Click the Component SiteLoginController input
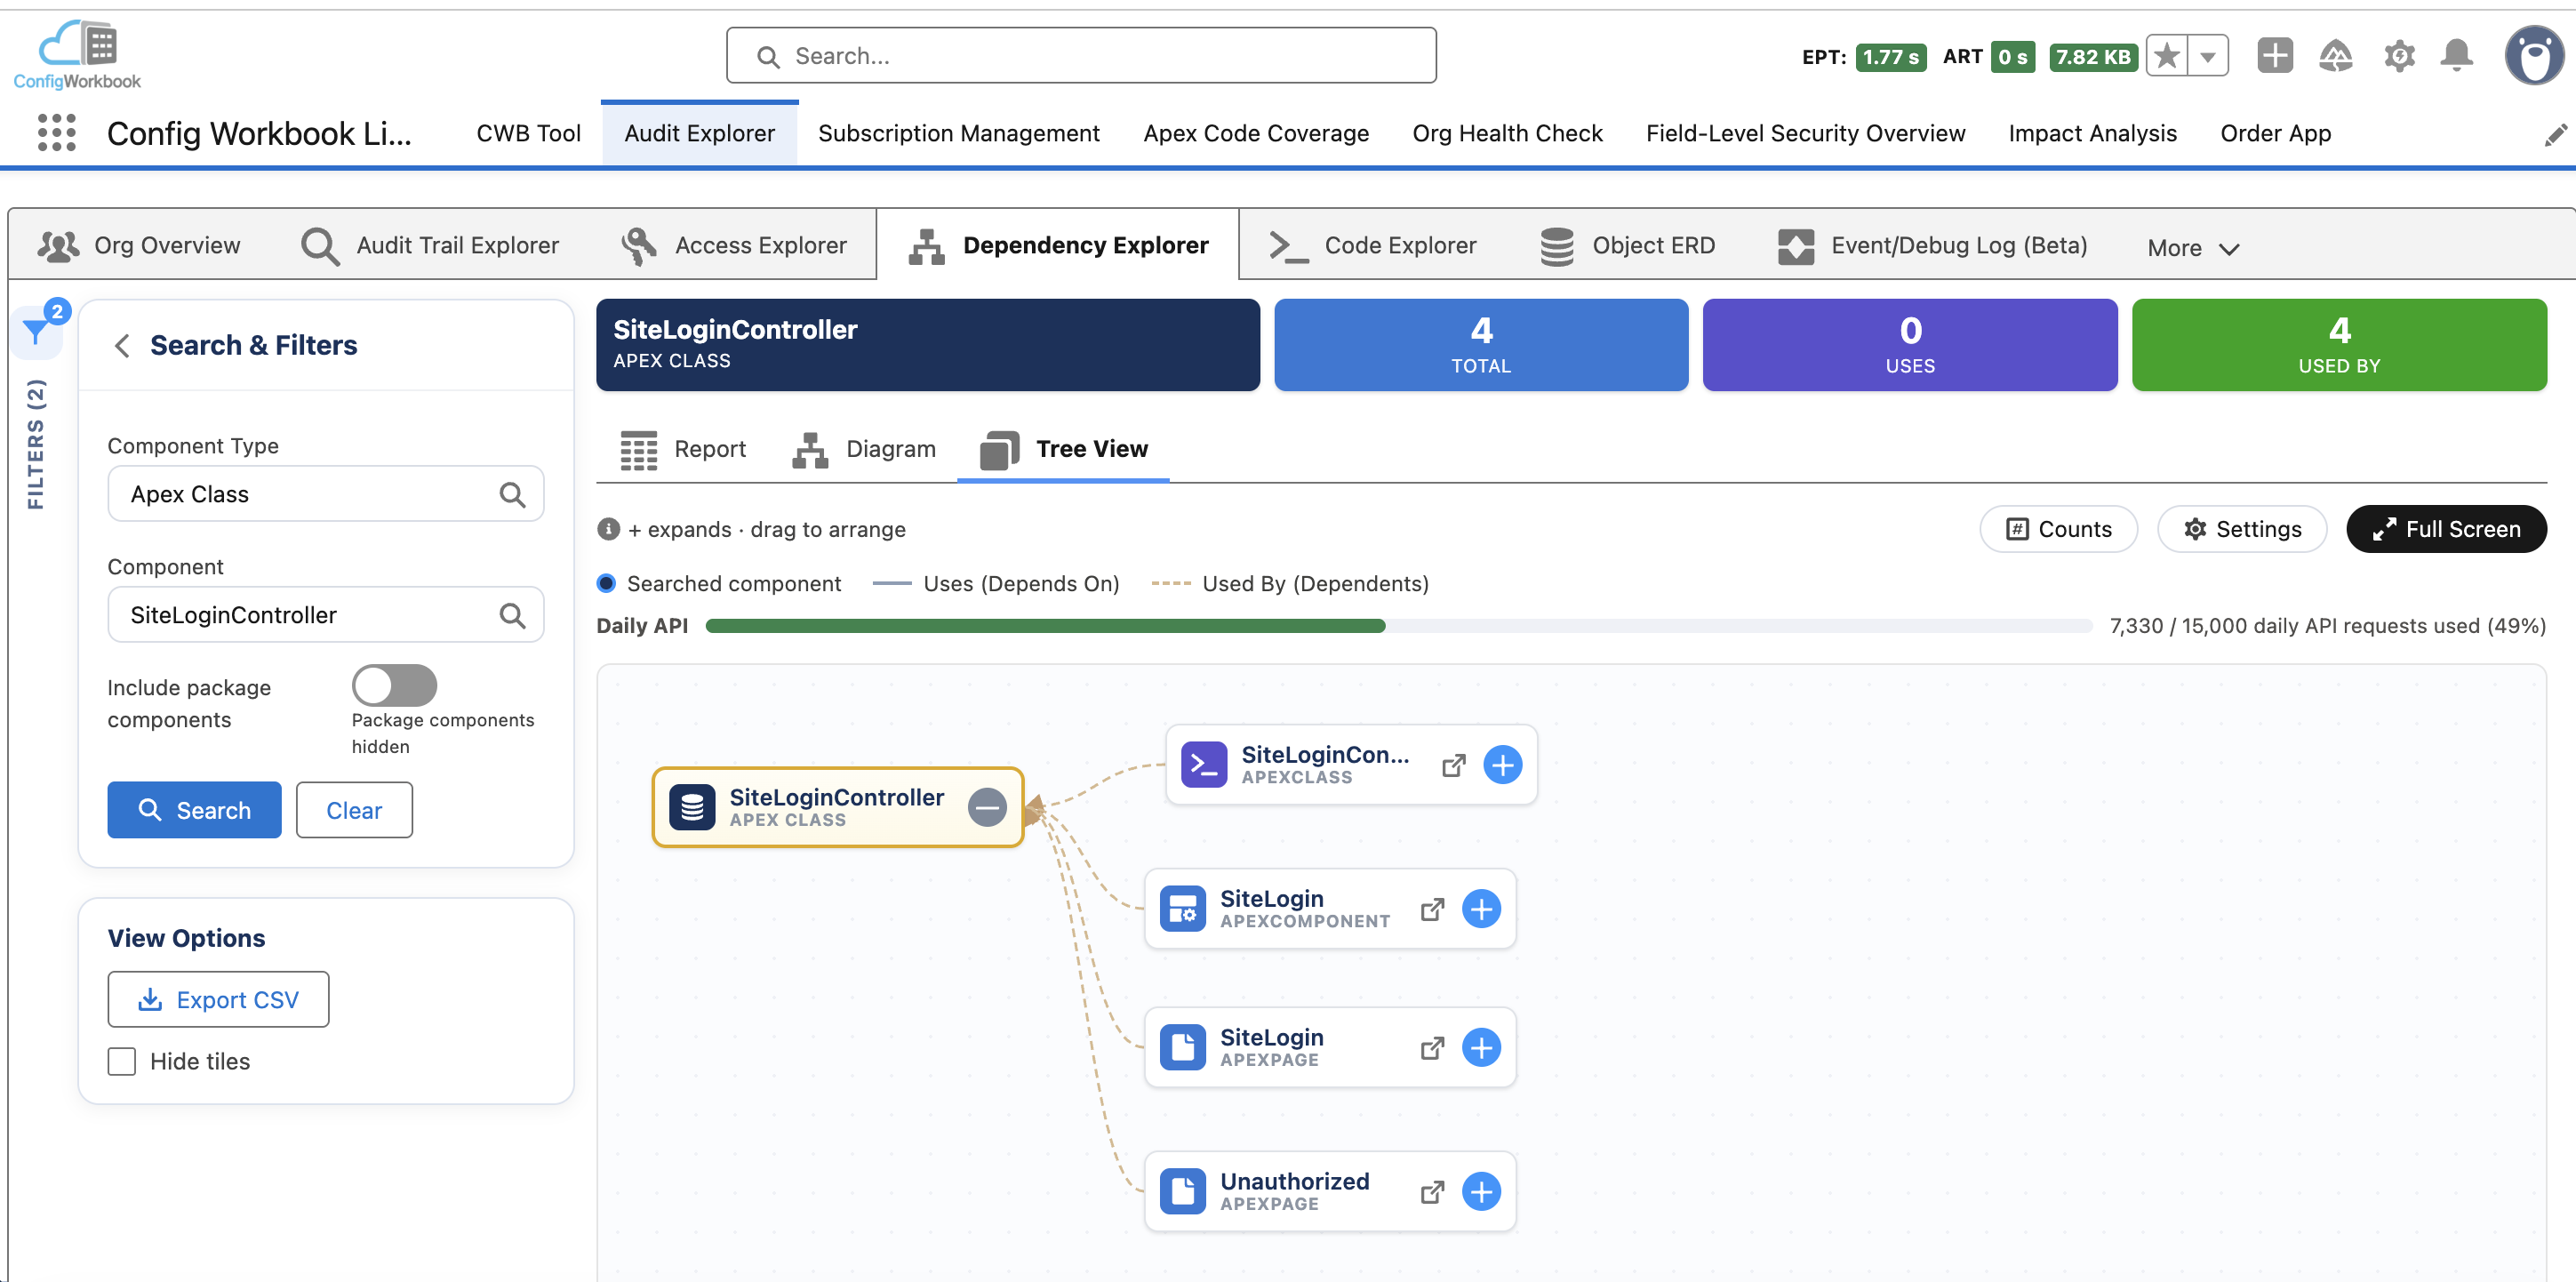 pos(325,615)
